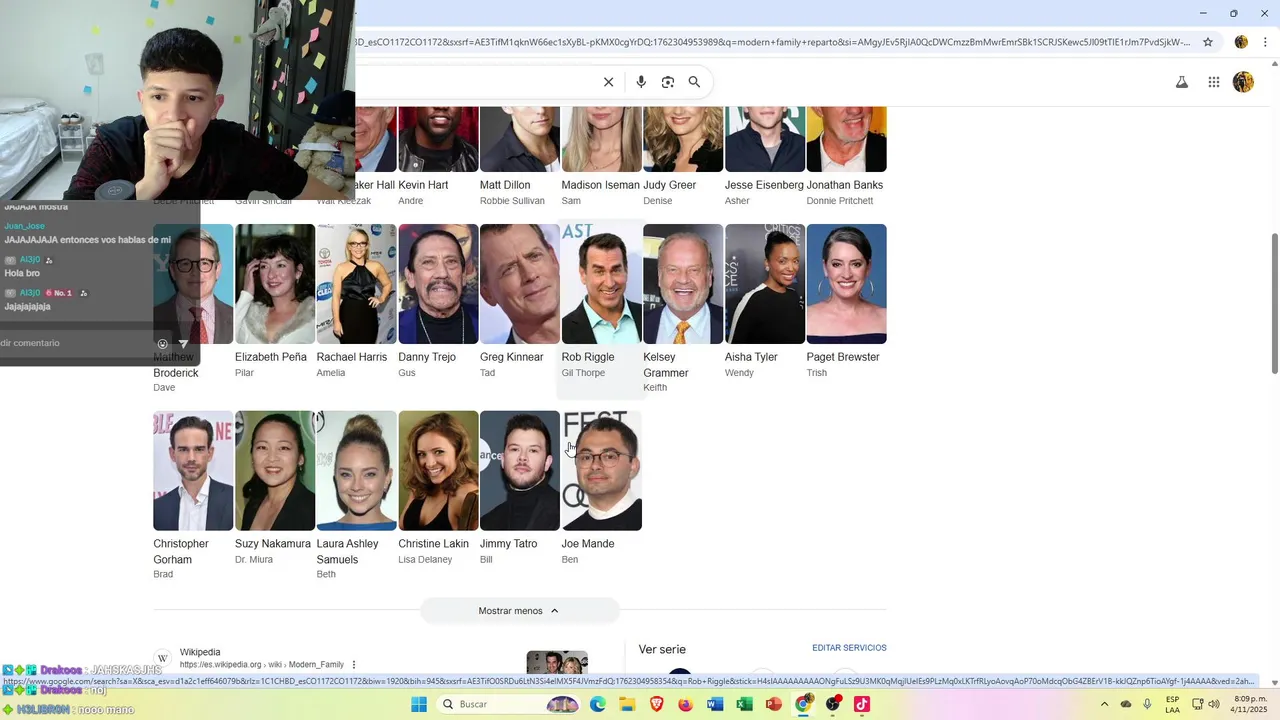Start voice search with the microphone icon
1280x720 pixels.
pyautogui.click(x=641, y=82)
